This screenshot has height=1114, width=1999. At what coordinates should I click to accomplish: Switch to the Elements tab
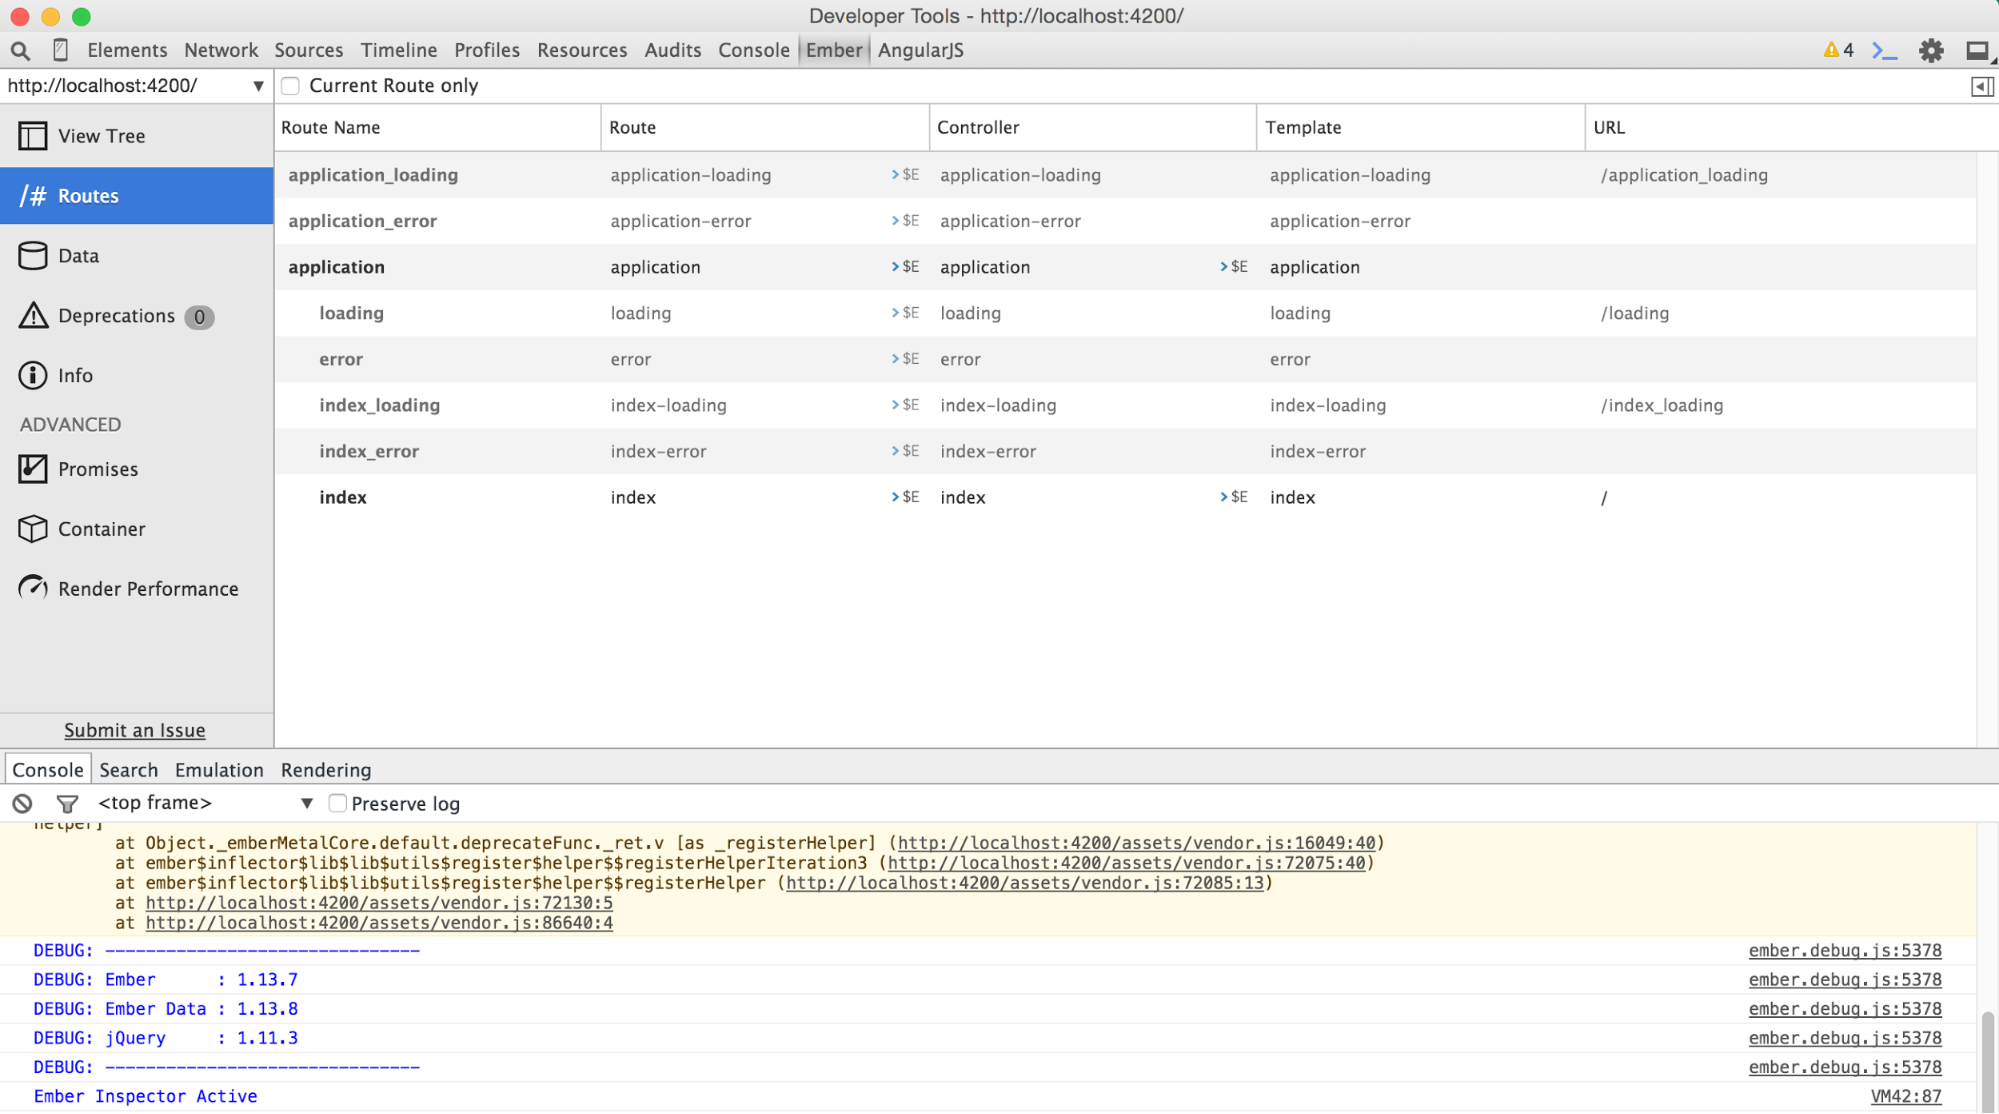click(127, 50)
